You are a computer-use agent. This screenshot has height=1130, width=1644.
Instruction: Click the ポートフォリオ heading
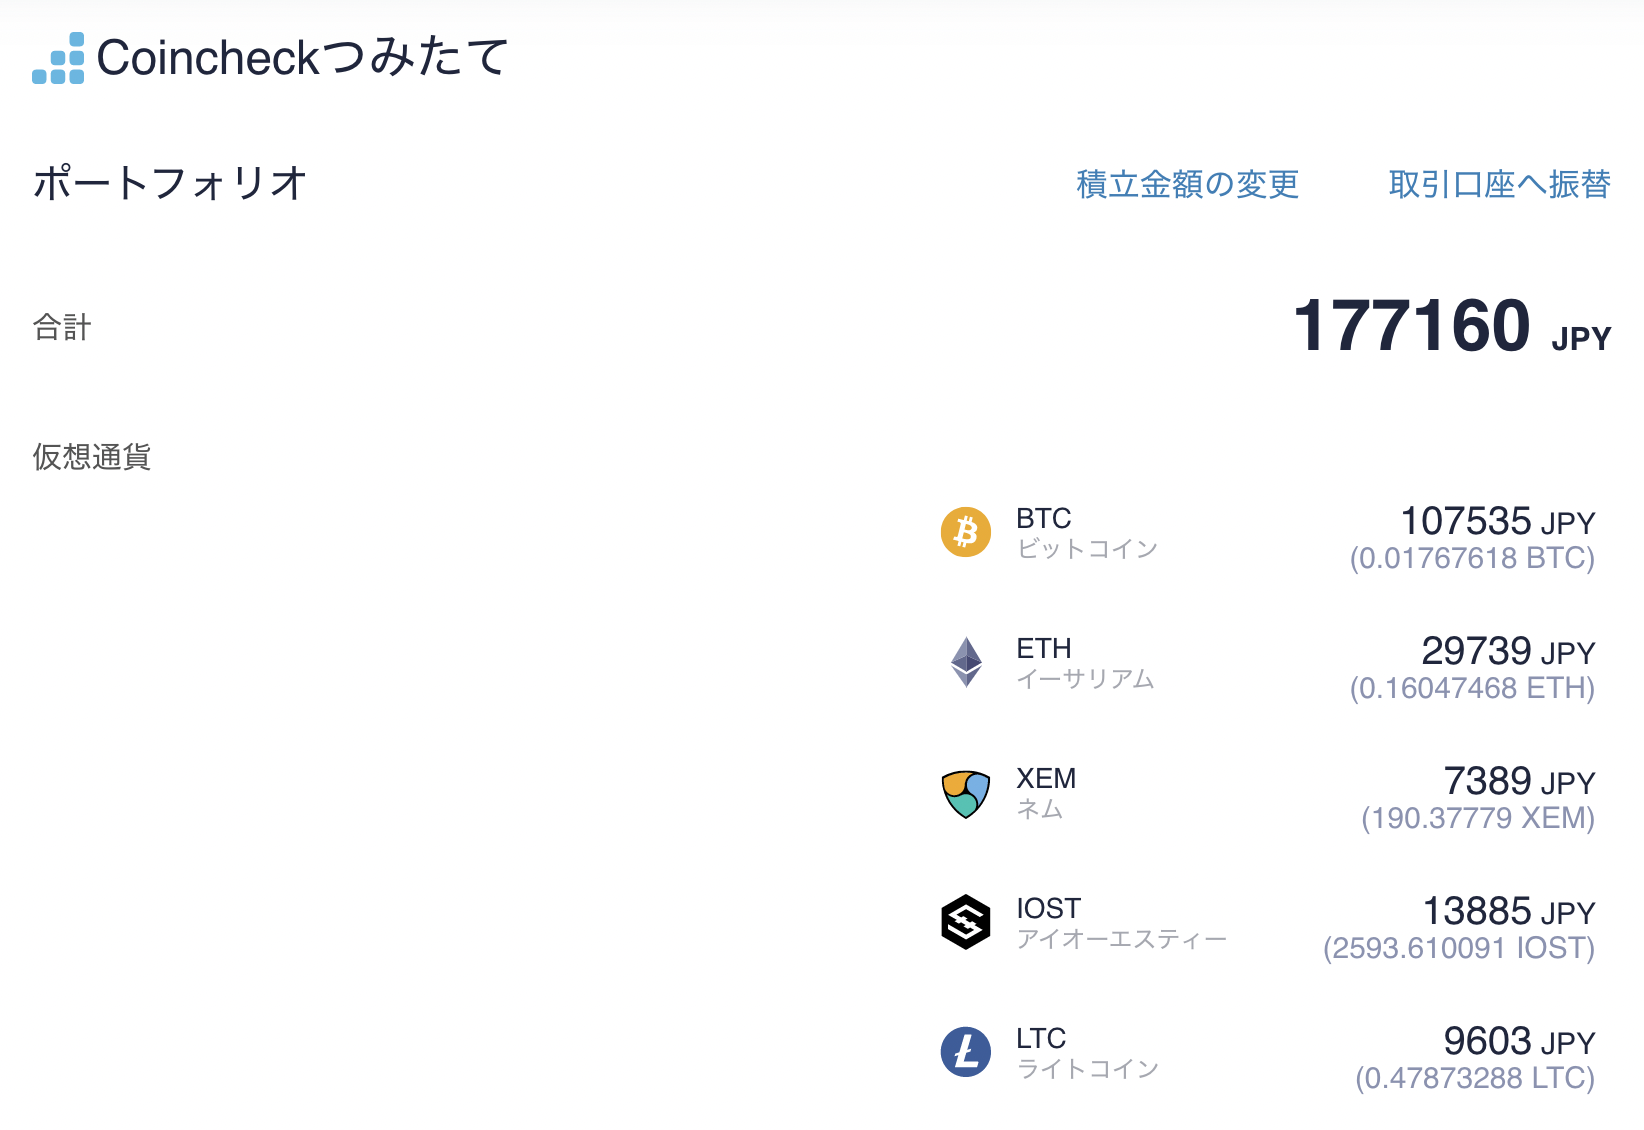pos(170,183)
